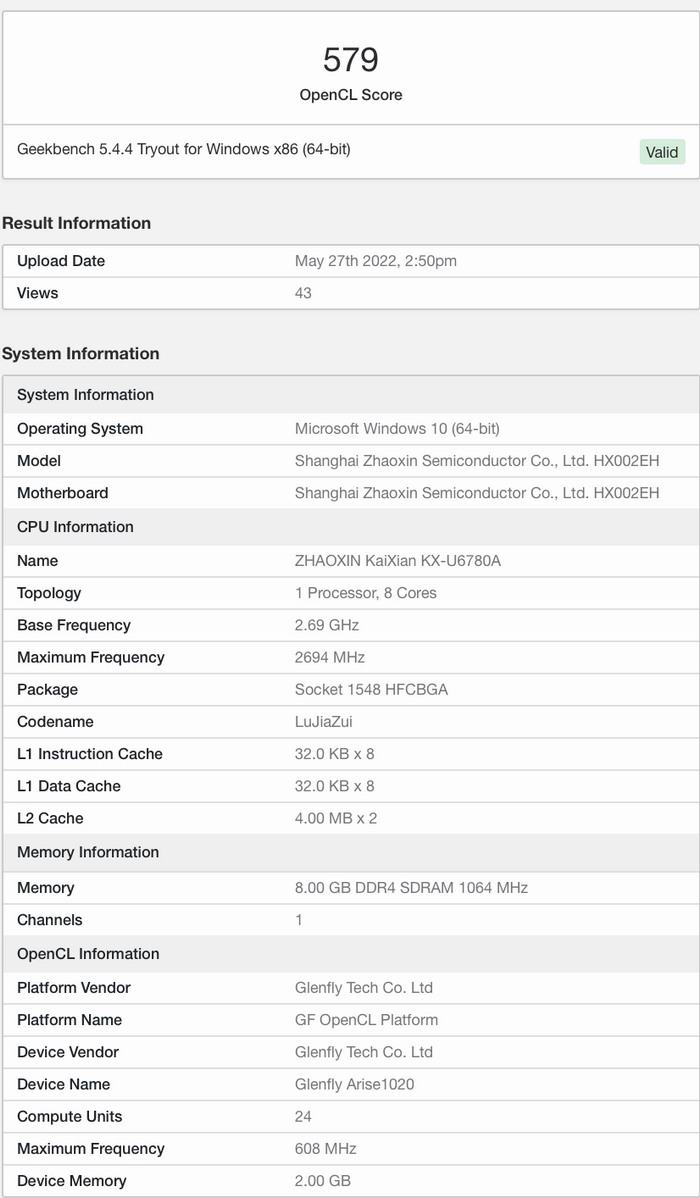The width and height of the screenshot is (700, 1198).
Task: Click the upload date May 27th 2022
Action: click(x=375, y=261)
